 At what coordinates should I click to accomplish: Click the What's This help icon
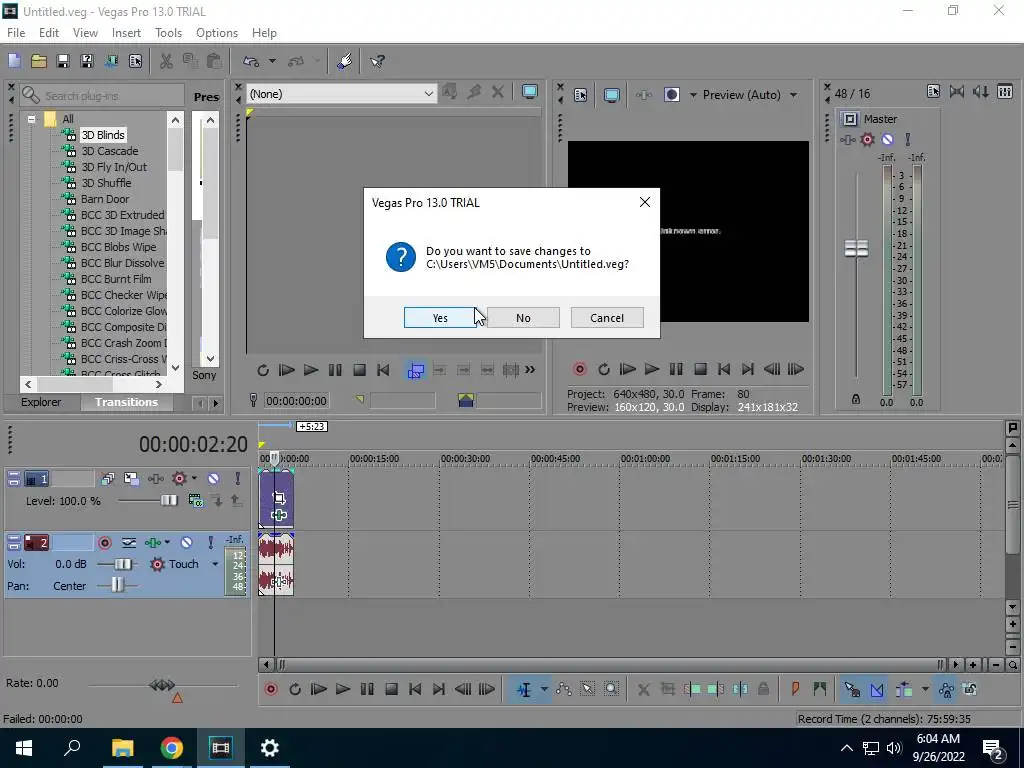[x=377, y=61]
